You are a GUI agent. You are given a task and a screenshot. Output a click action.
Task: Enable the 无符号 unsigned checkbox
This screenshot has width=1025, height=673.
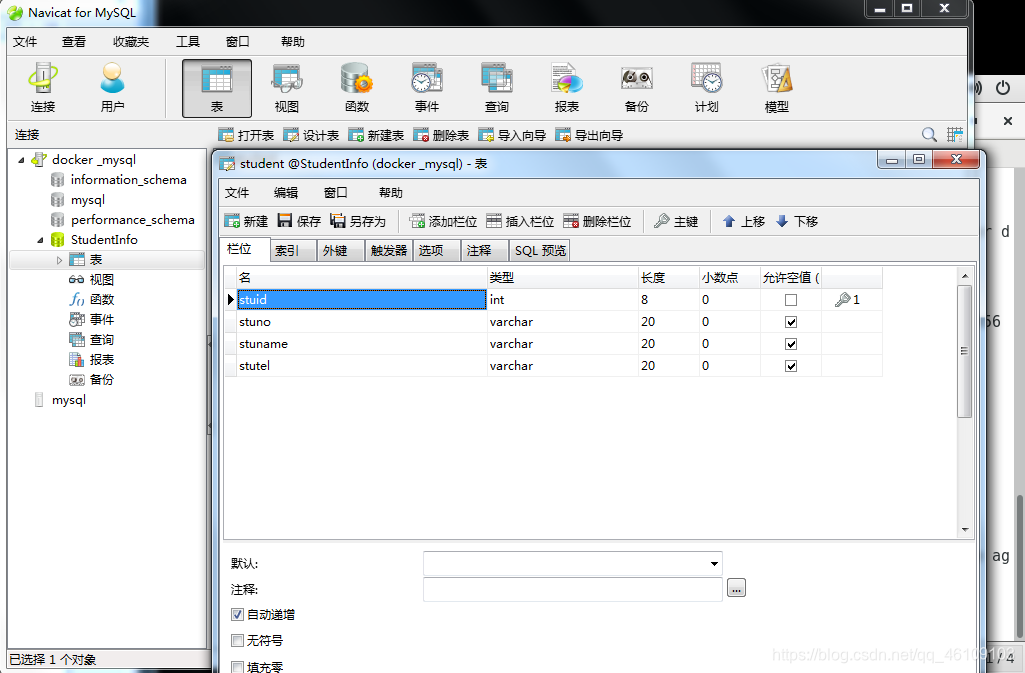[237, 640]
